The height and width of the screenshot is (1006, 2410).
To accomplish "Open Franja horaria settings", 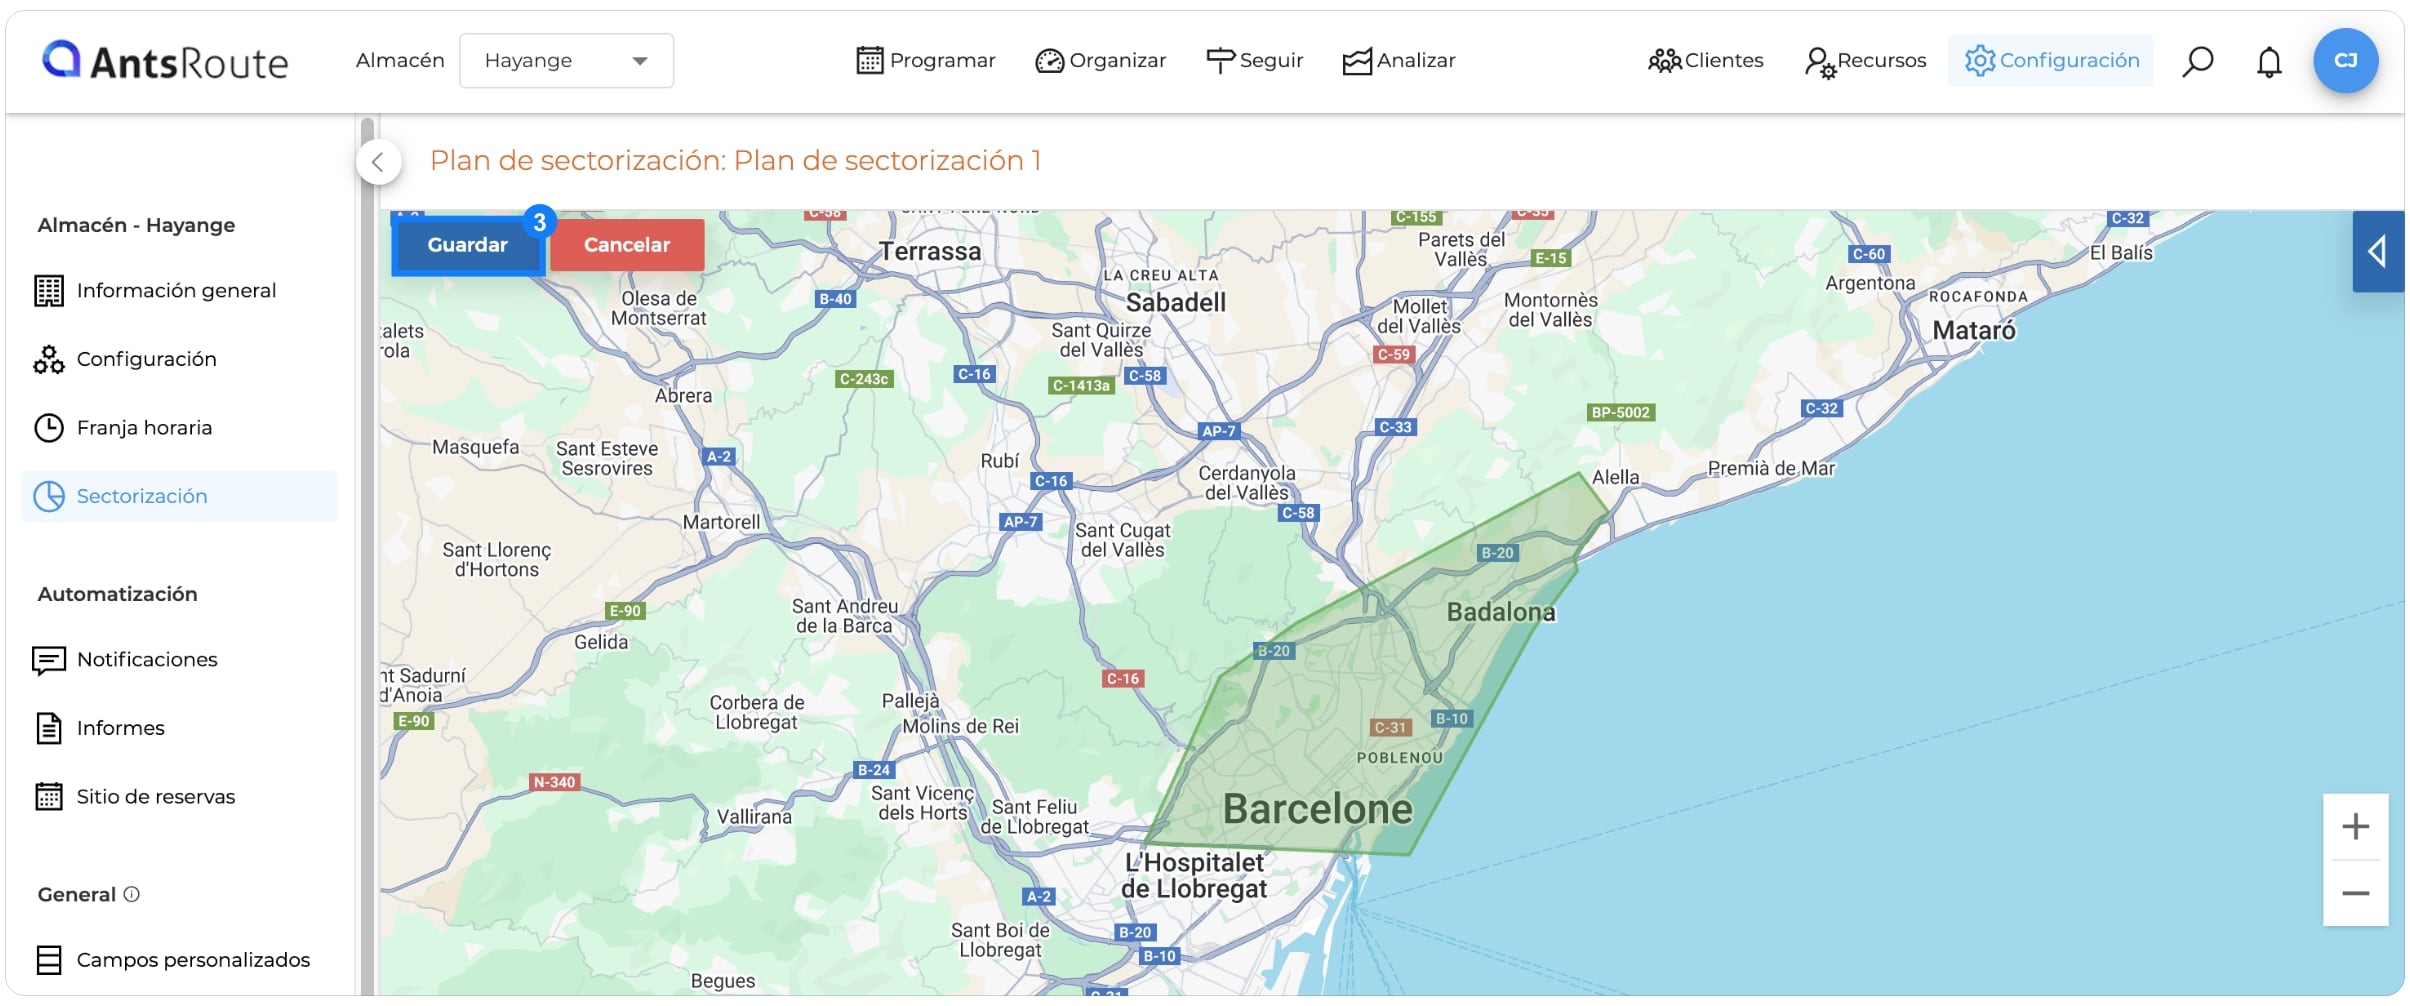I will point(179,428).
